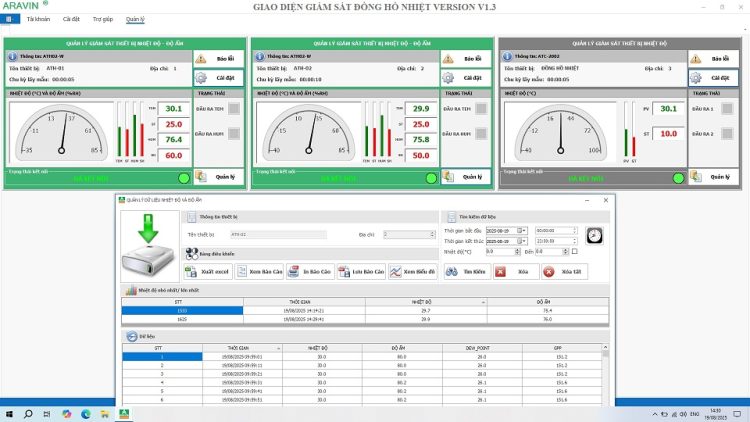Image resolution: width=750 pixels, height=422 pixels.
Task: Click the clock icon beside time fields
Action: pyautogui.click(x=594, y=235)
